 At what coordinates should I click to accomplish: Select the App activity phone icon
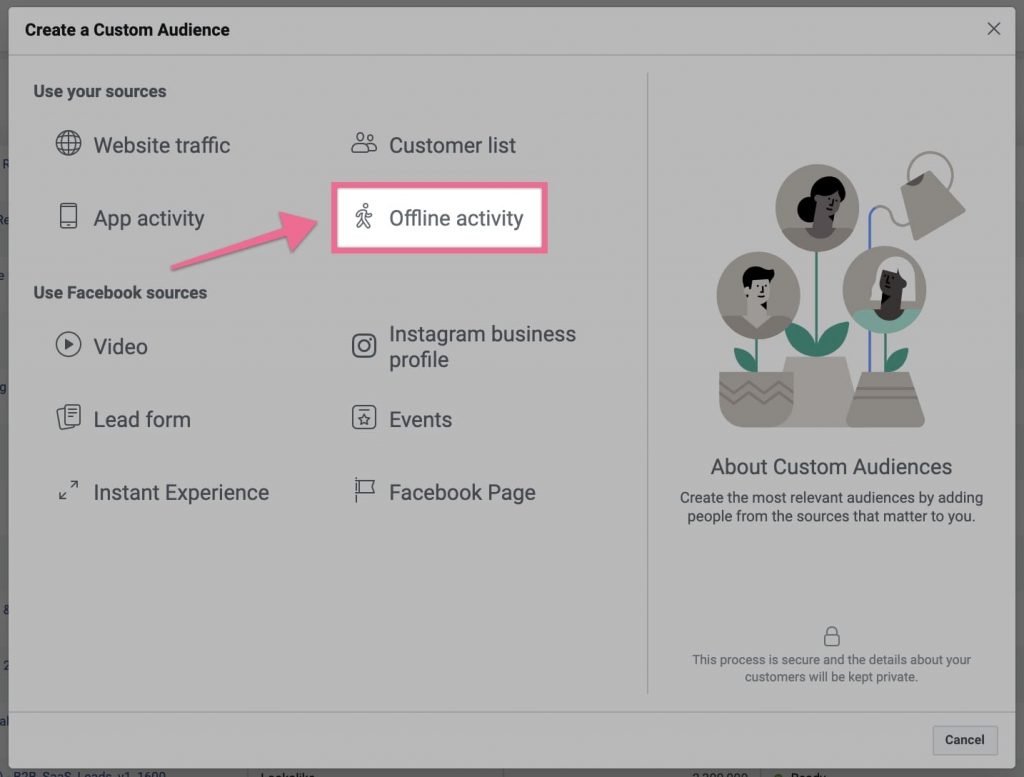pyautogui.click(x=68, y=218)
